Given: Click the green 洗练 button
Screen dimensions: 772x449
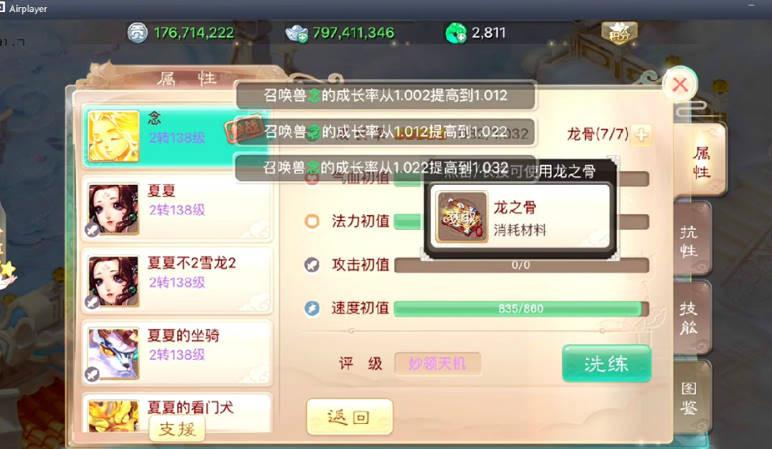Looking at the screenshot, I should coord(607,364).
